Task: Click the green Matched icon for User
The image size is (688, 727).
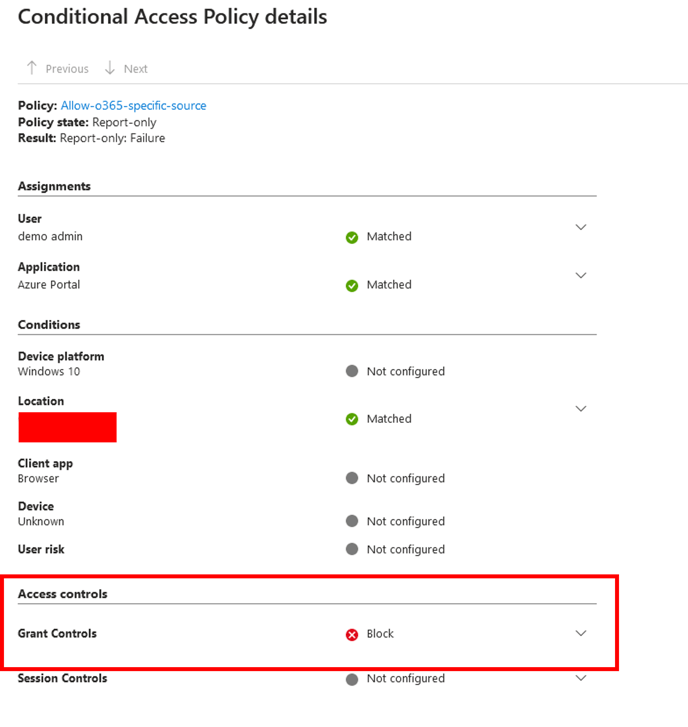Action: (352, 237)
